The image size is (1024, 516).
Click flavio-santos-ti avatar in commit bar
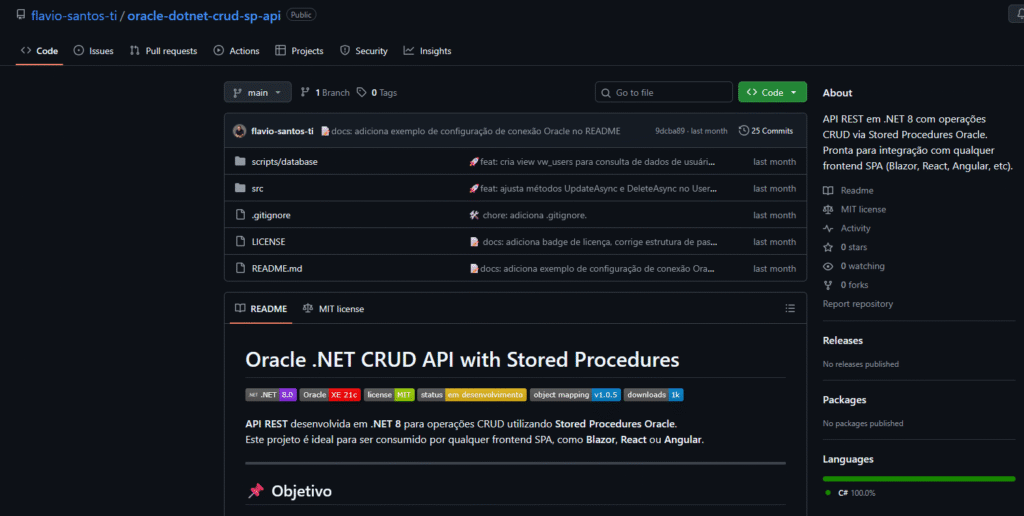(240, 131)
